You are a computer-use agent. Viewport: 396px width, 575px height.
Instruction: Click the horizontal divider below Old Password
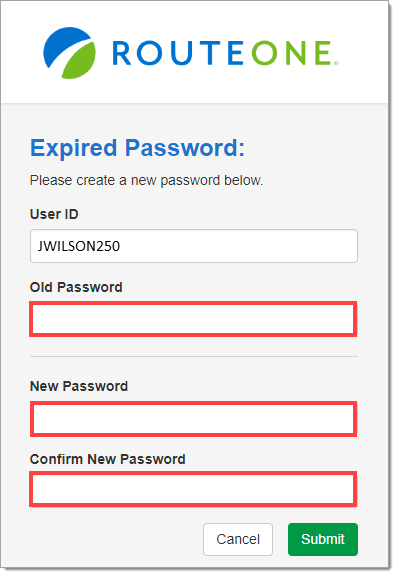point(194,356)
